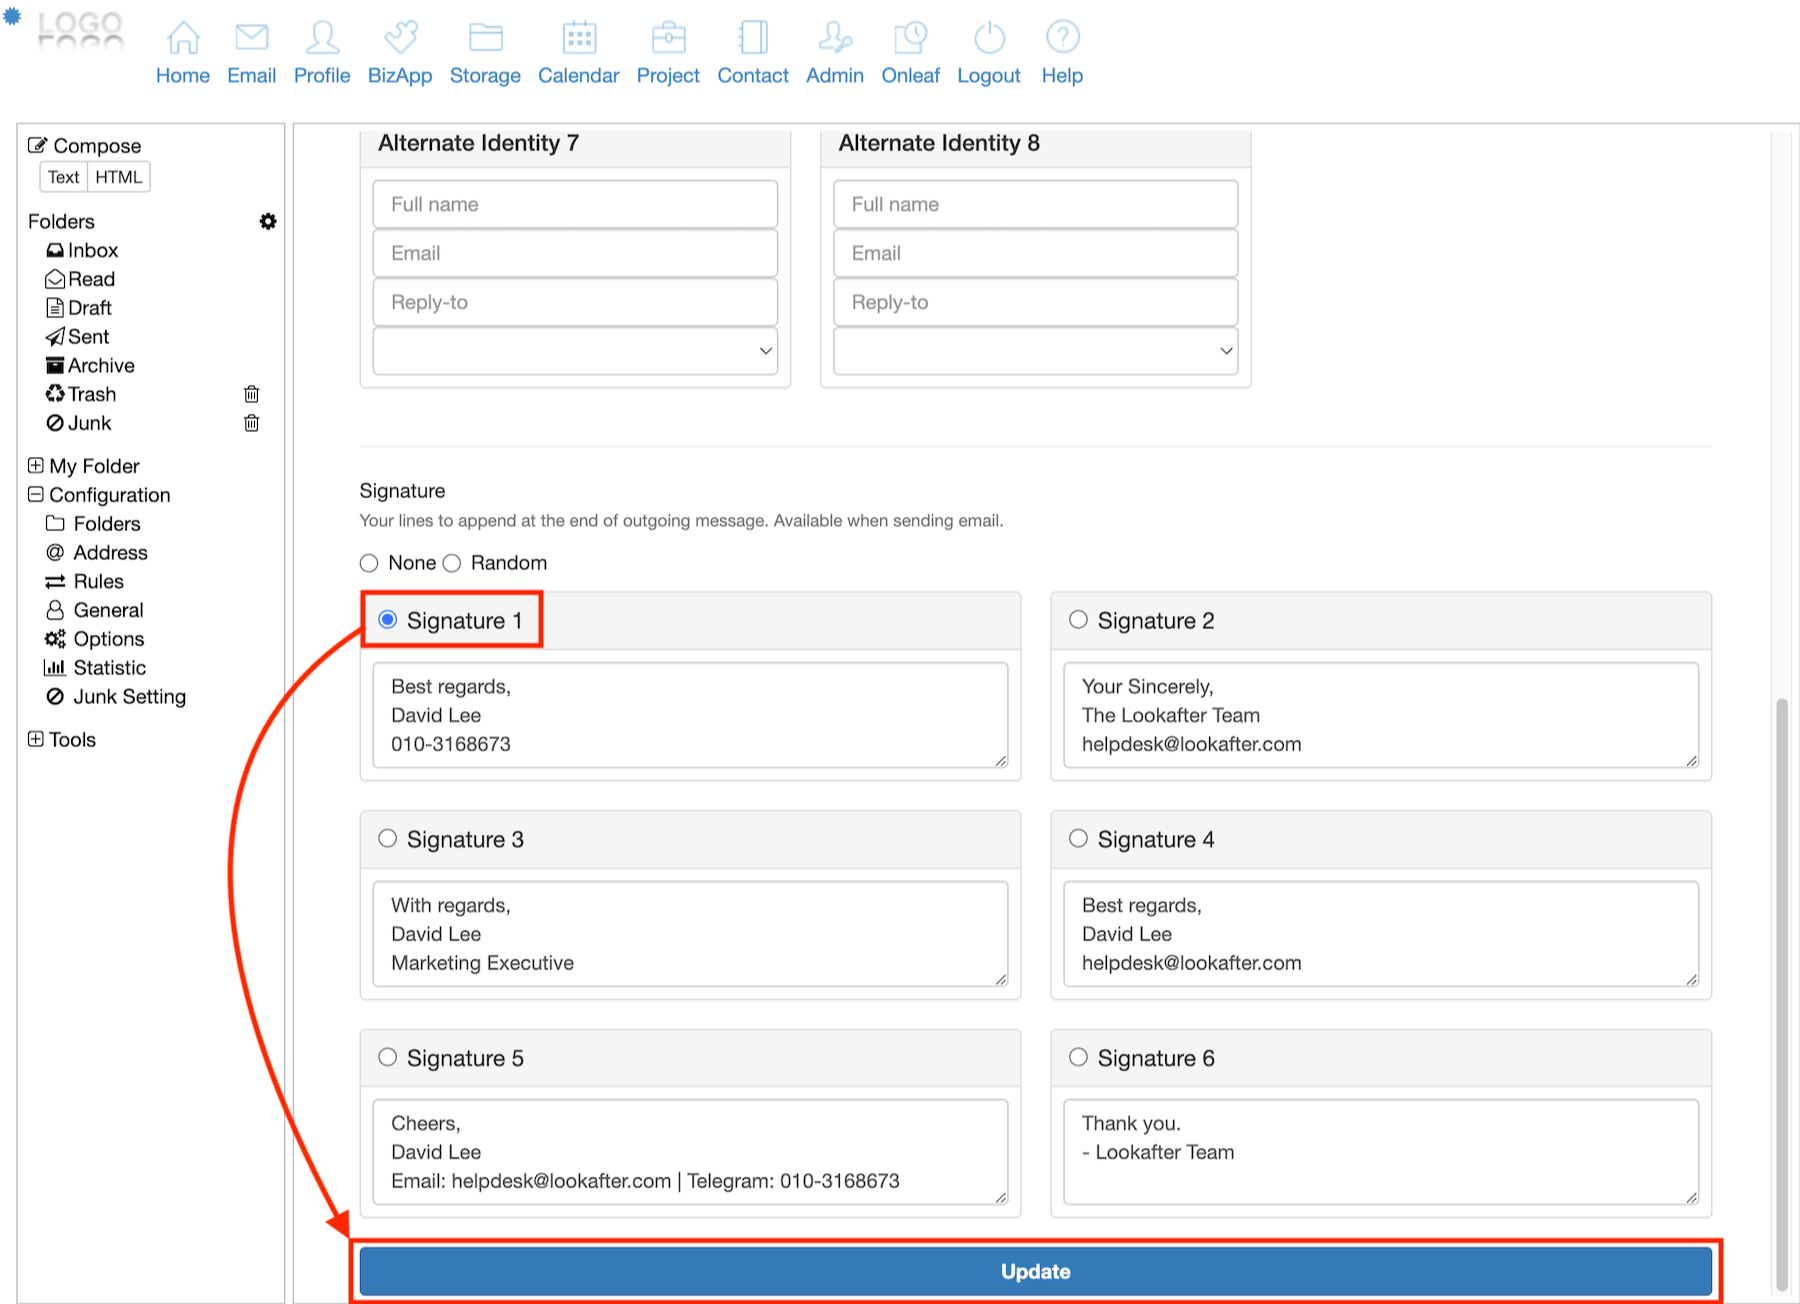Expand the My Folder tree
This screenshot has width=1800, height=1304.
click(x=36, y=465)
